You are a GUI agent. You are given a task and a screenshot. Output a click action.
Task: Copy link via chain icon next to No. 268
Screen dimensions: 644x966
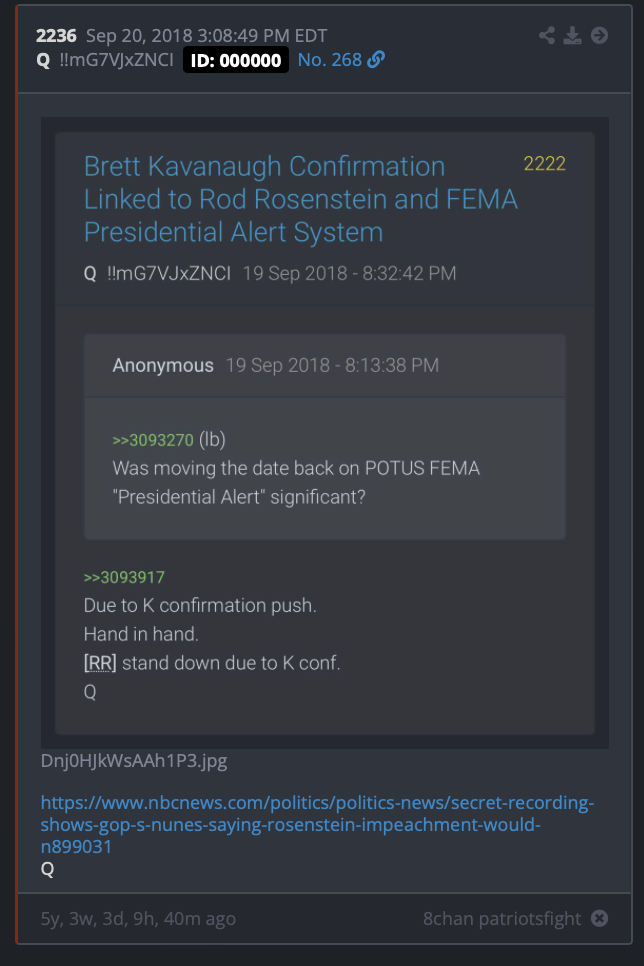(x=376, y=60)
